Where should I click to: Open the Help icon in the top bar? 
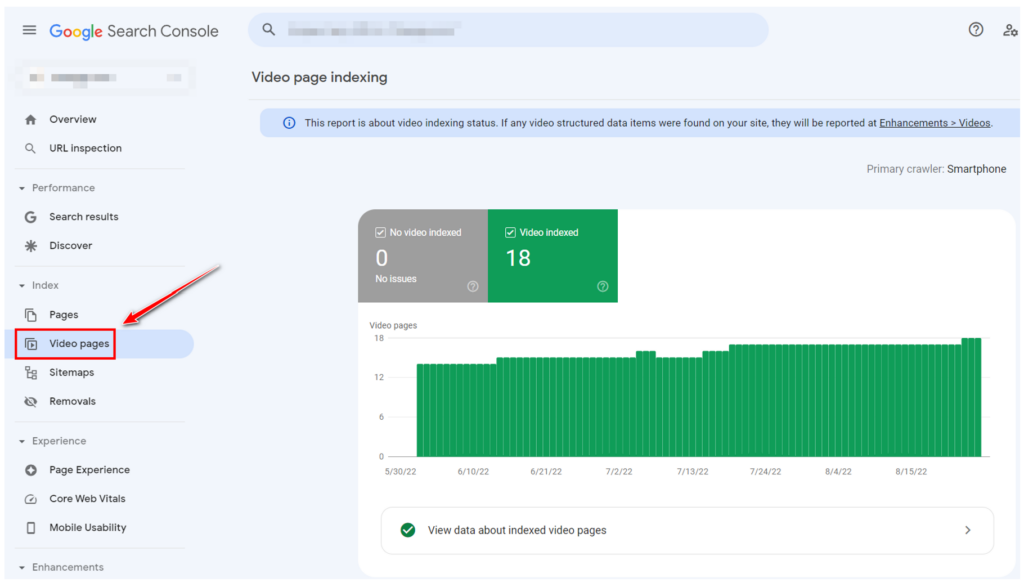(x=975, y=30)
